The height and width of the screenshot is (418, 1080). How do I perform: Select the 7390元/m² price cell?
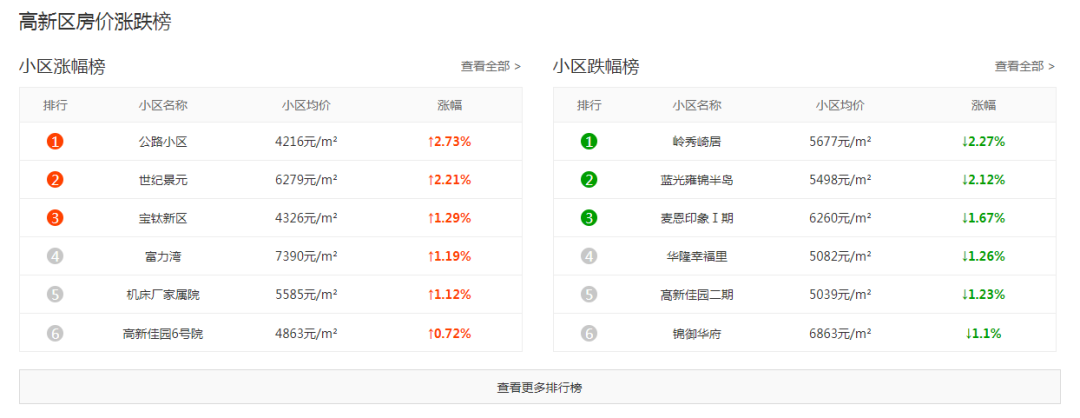pyautogui.click(x=306, y=257)
